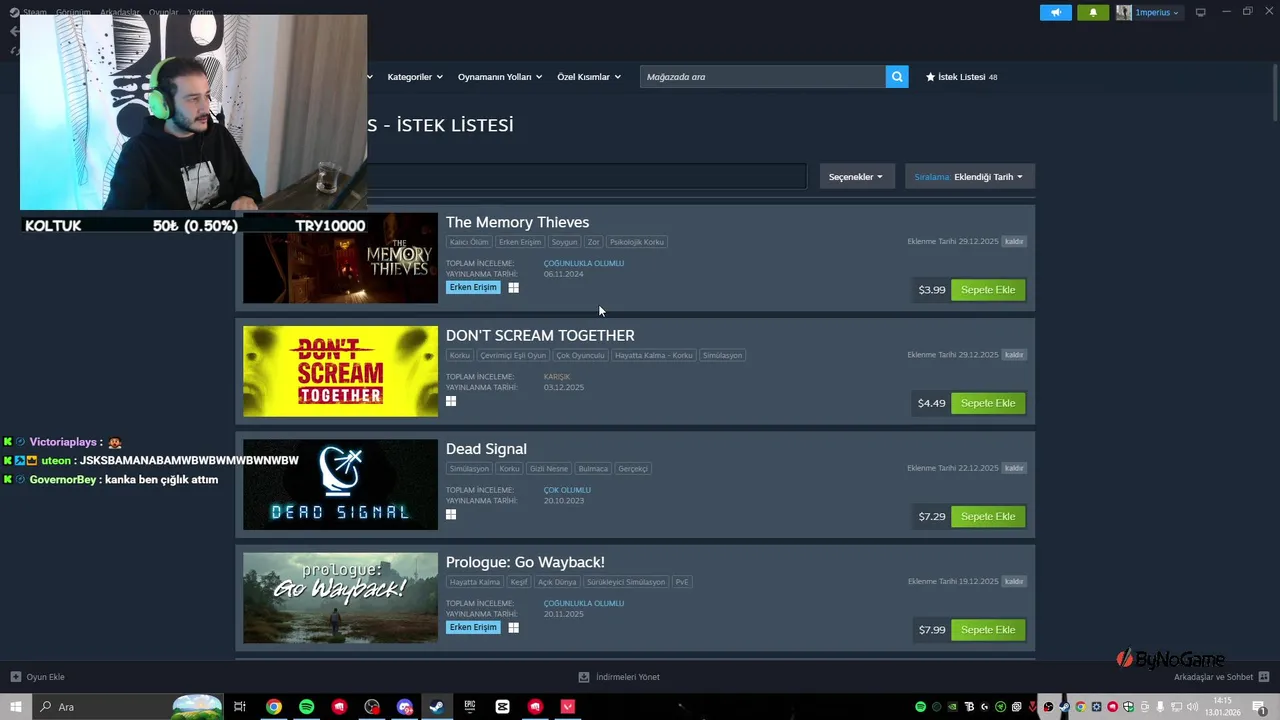Open the red V app on taskbar
This screenshot has height=720, width=1280.
[x=568, y=707]
